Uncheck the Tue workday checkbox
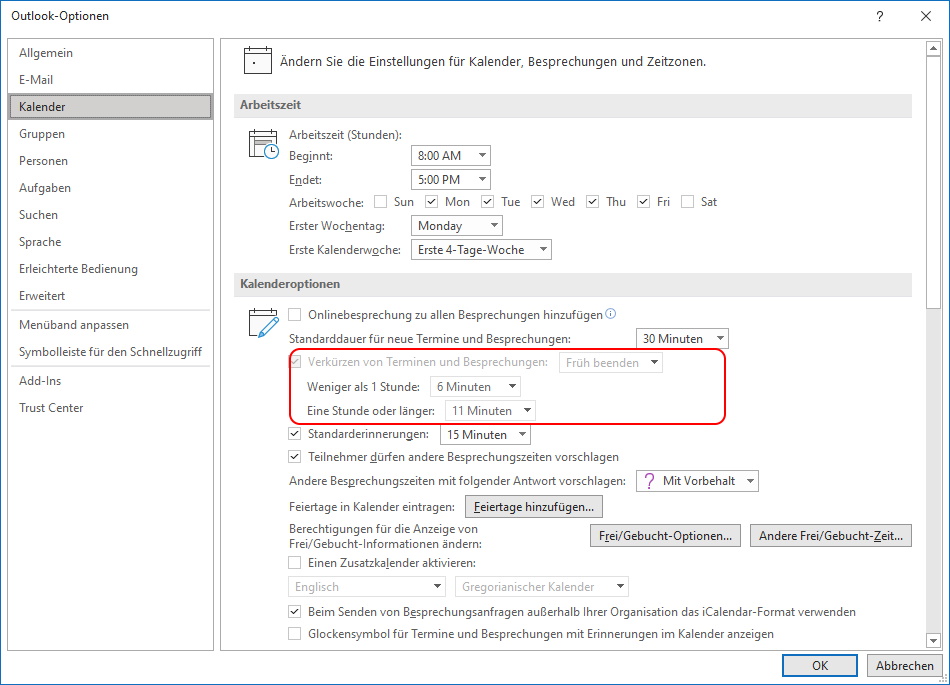This screenshot has height=685, width=950. [x=488, y=202]
